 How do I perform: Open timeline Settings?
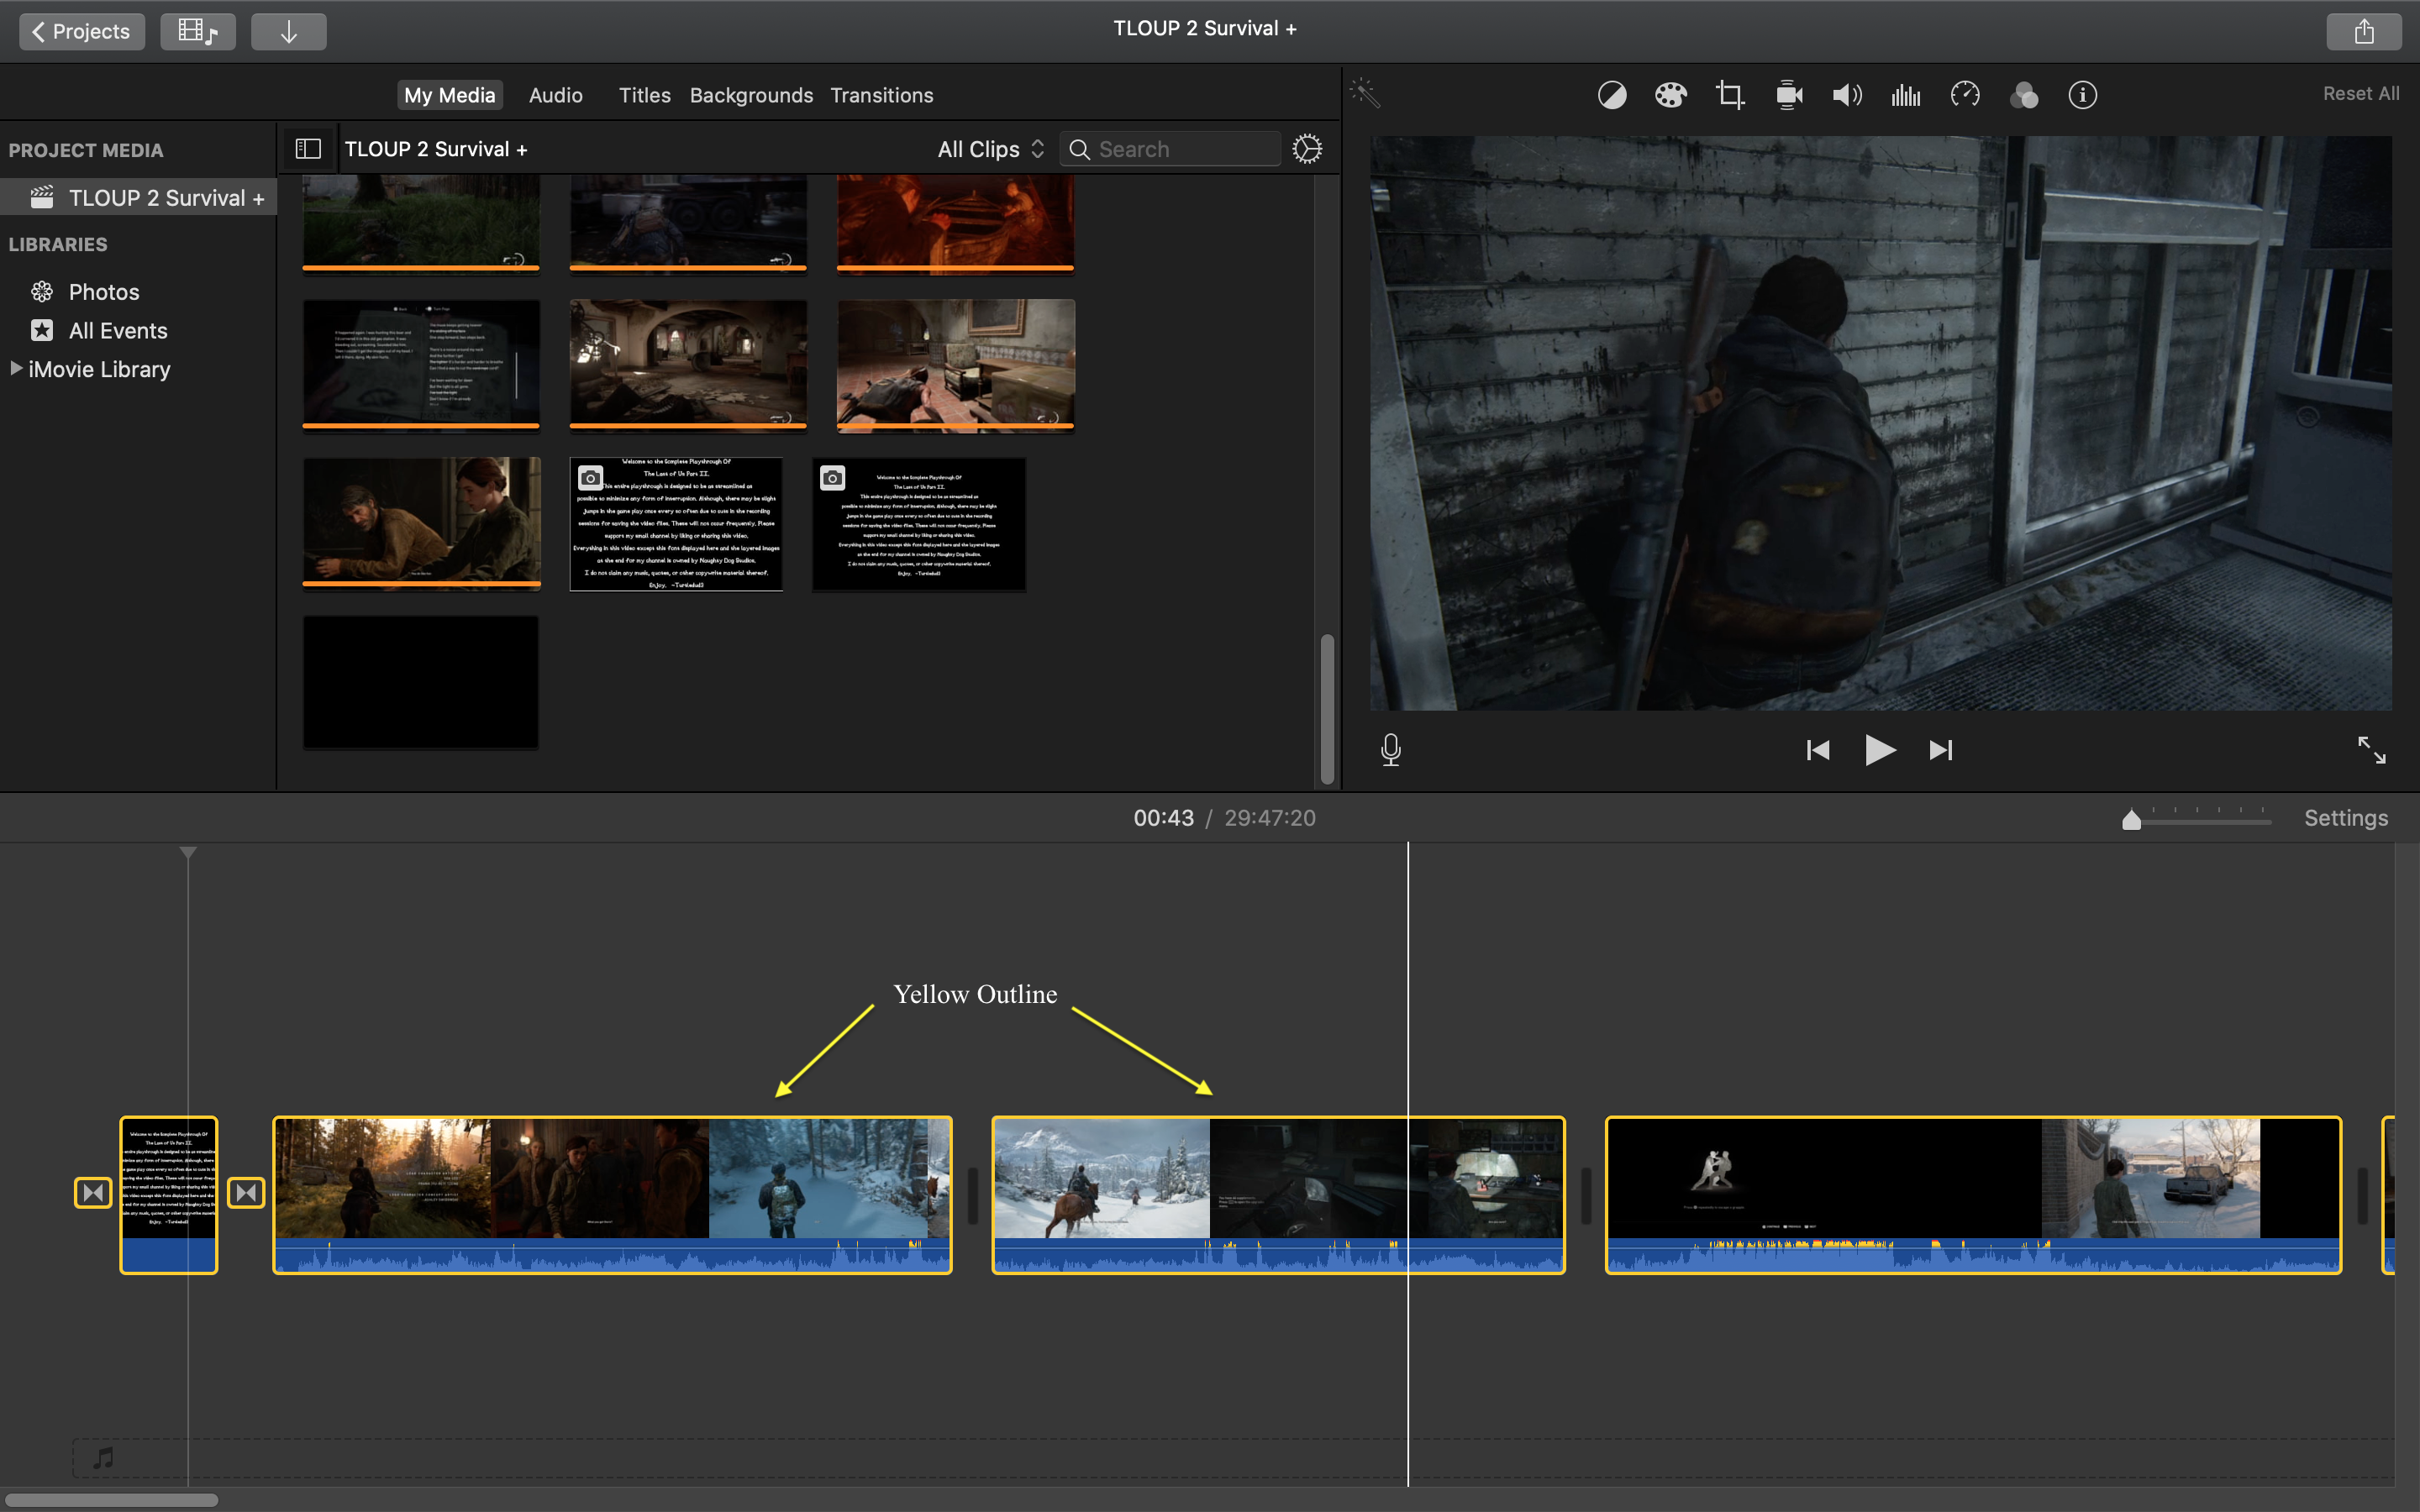click(2345, 818)
